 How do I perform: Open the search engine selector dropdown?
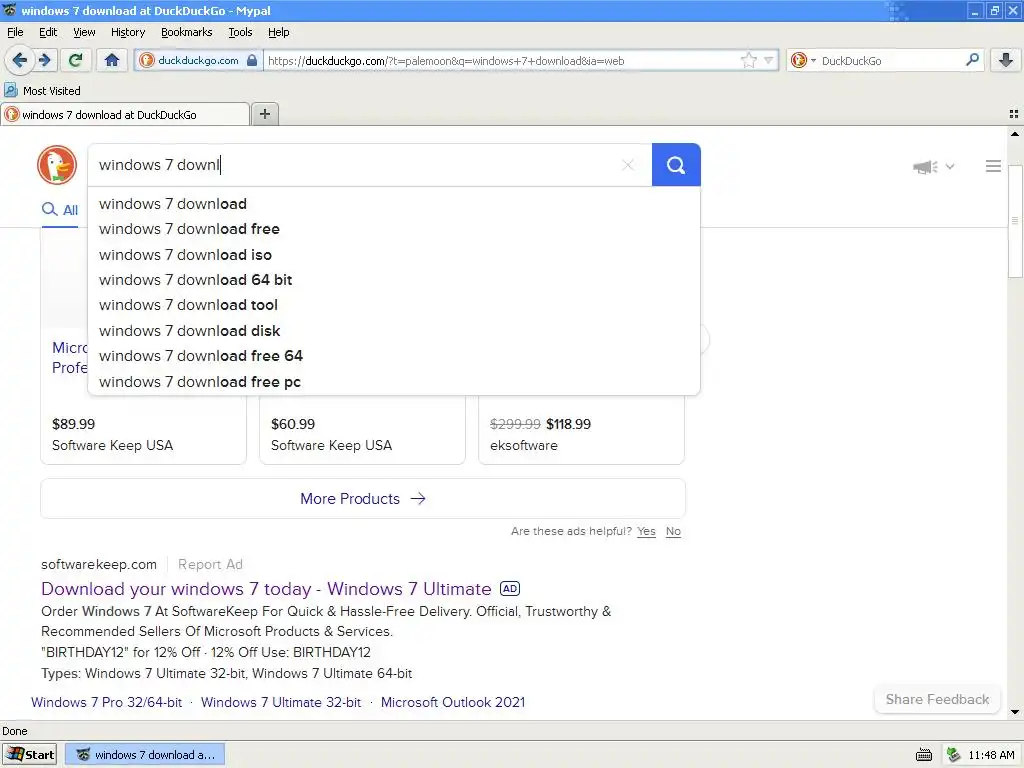coord(803,60)
